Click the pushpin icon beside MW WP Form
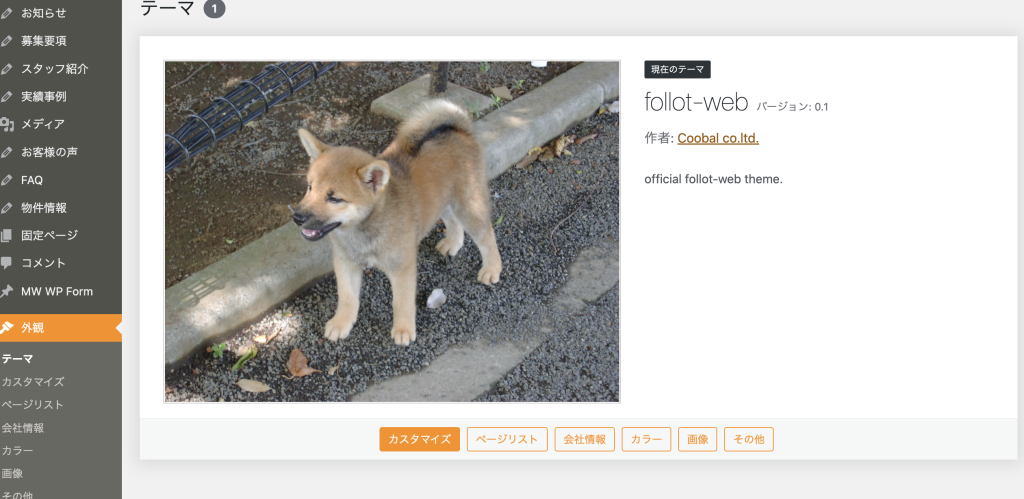This screenshot has height=499, width=1024. coord(7,291)
